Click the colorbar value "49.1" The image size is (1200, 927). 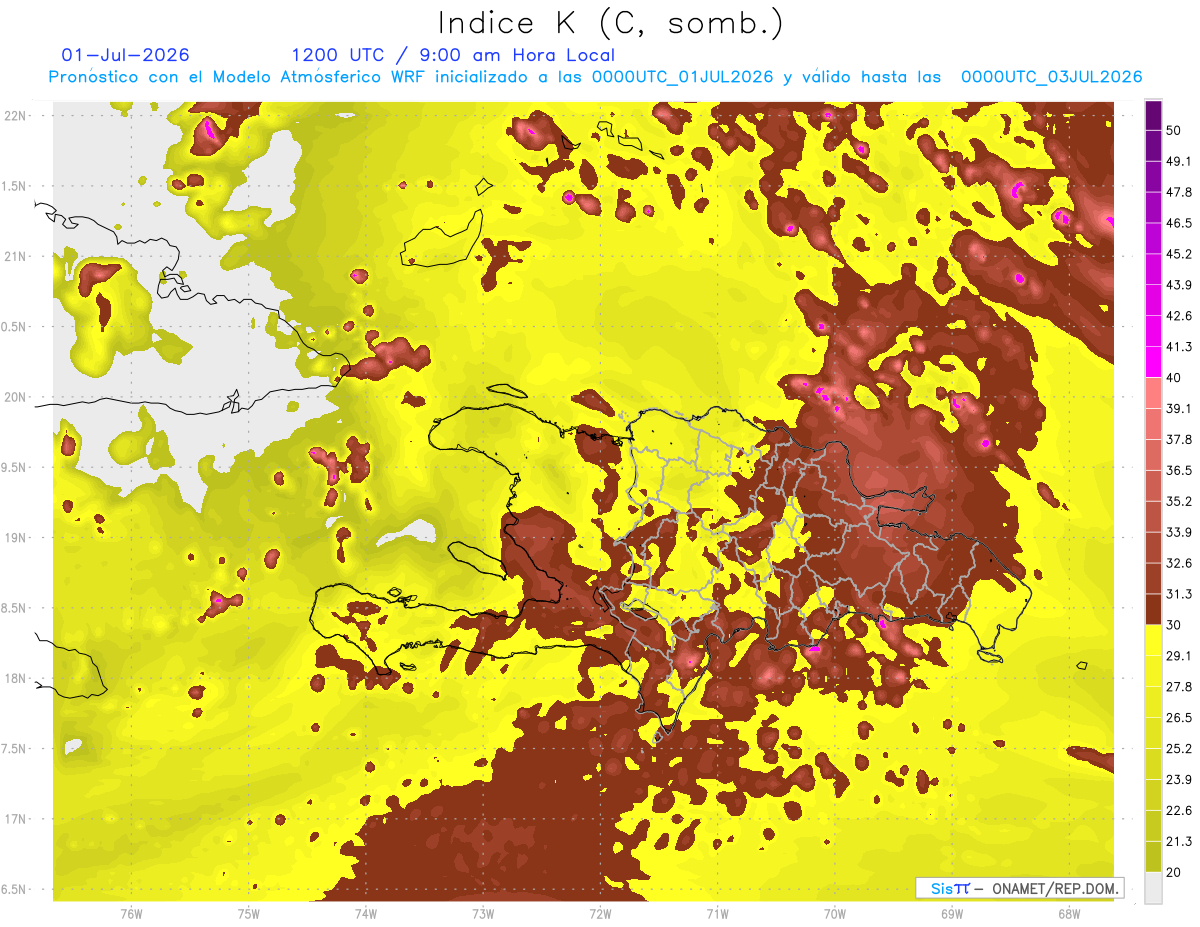pyautogui.click(x=1178, y=161)
